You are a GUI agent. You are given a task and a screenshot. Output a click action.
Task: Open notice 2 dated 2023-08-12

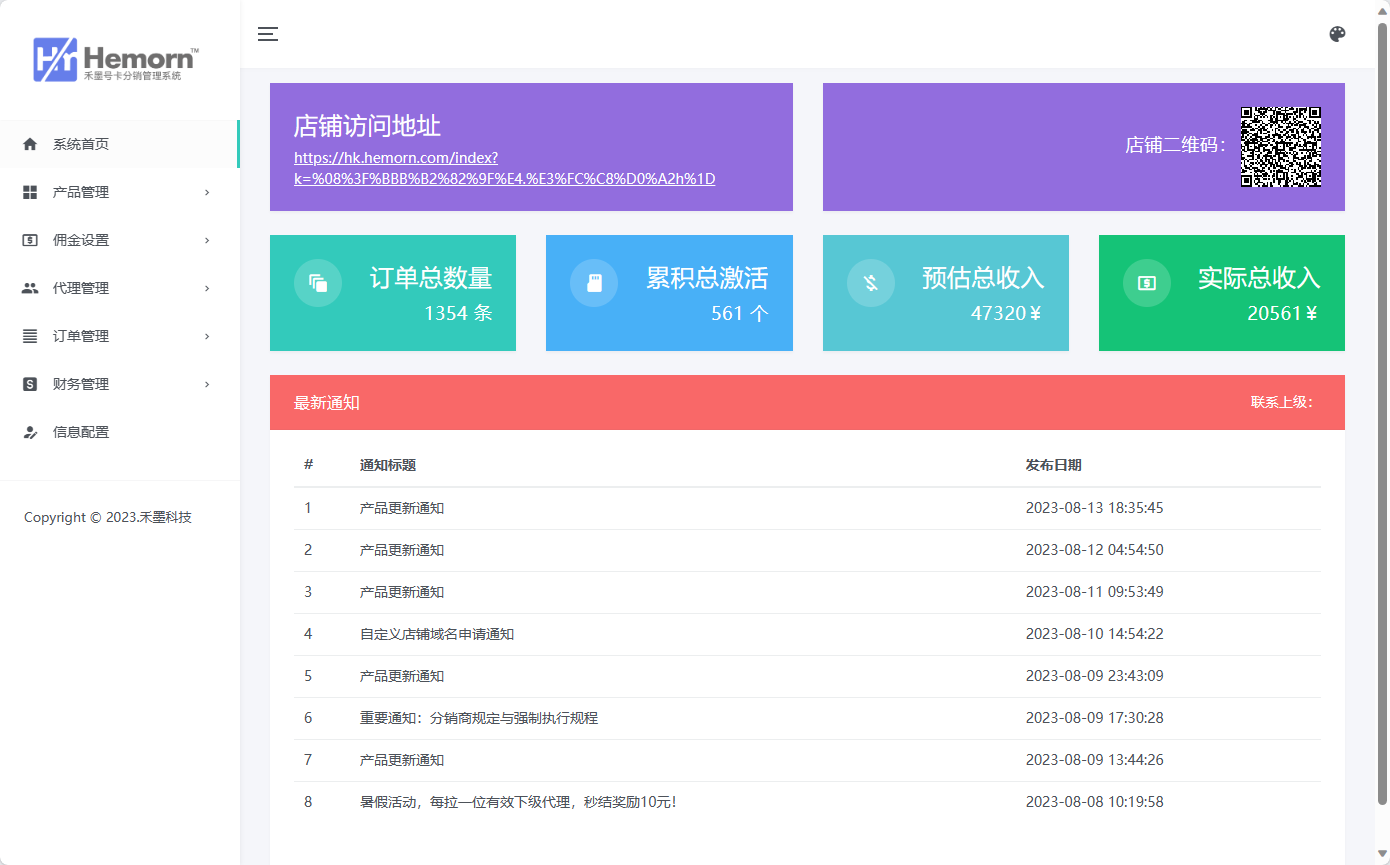[x=402, y=550]
